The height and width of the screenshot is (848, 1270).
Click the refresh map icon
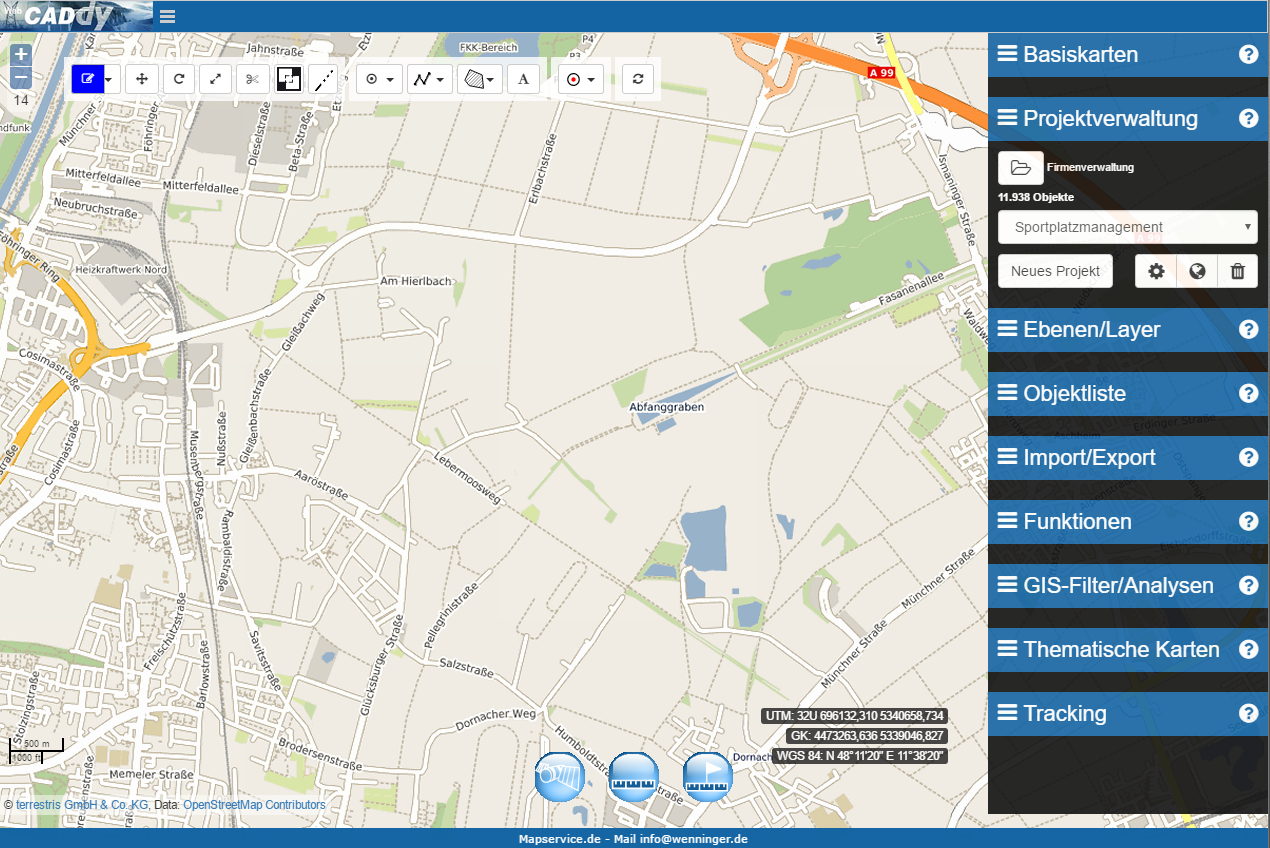[x=637, y=79]
